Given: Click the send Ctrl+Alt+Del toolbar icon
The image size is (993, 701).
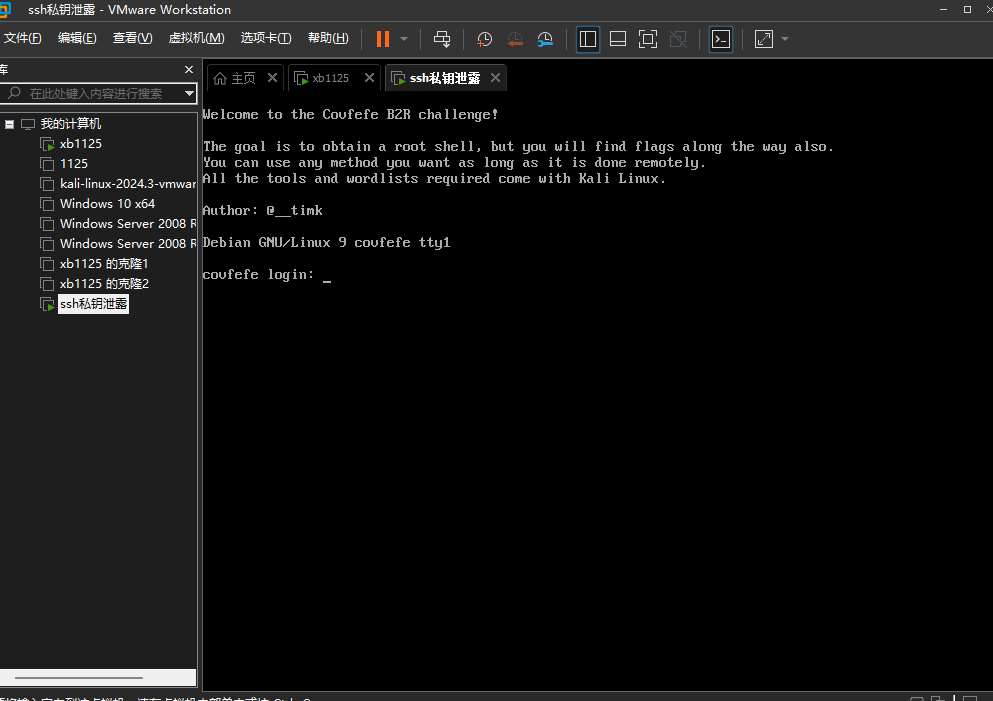Looking at the screenshot, I should click(x=442, y=39).
